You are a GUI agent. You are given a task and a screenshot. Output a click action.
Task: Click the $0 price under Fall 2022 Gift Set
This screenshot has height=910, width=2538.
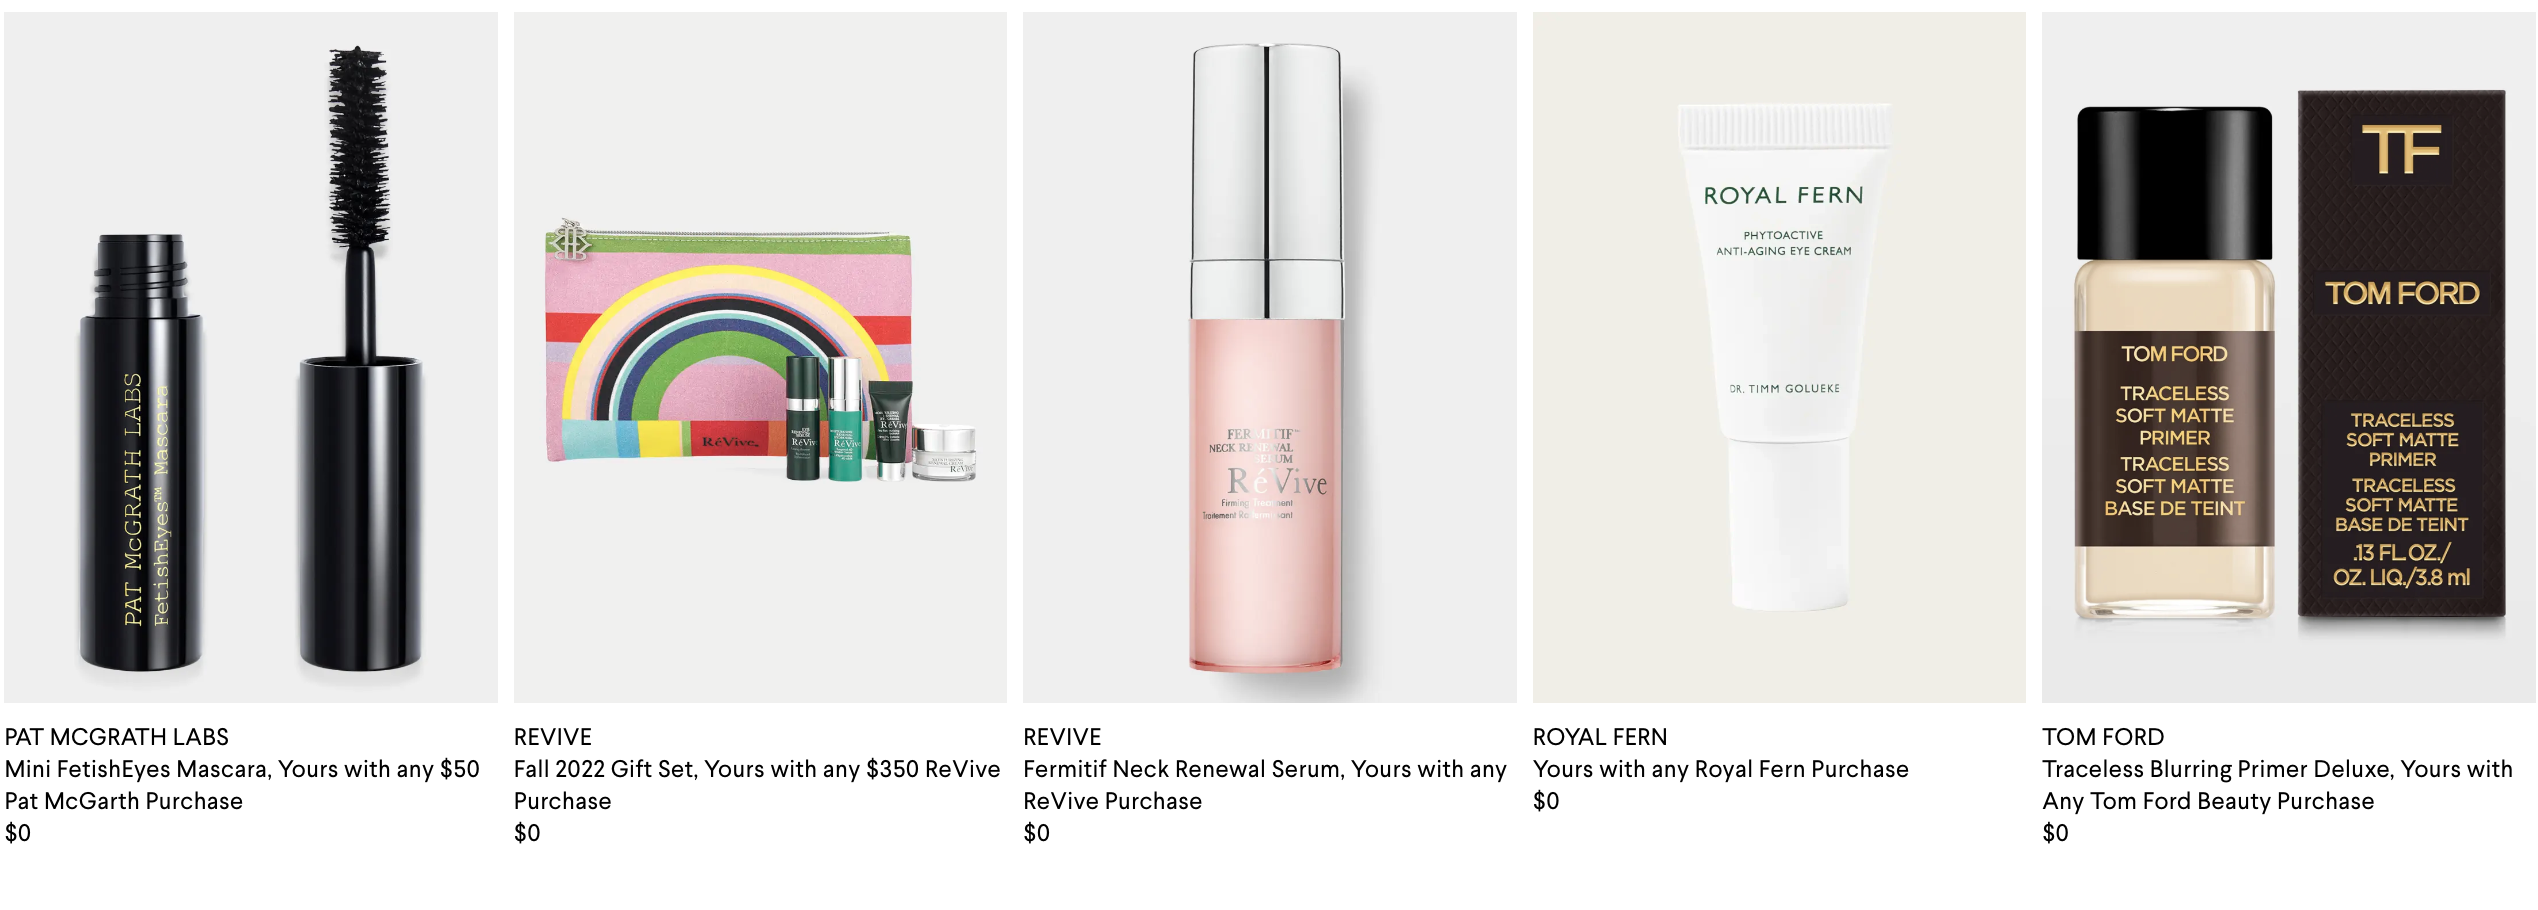tap(527, 833)
